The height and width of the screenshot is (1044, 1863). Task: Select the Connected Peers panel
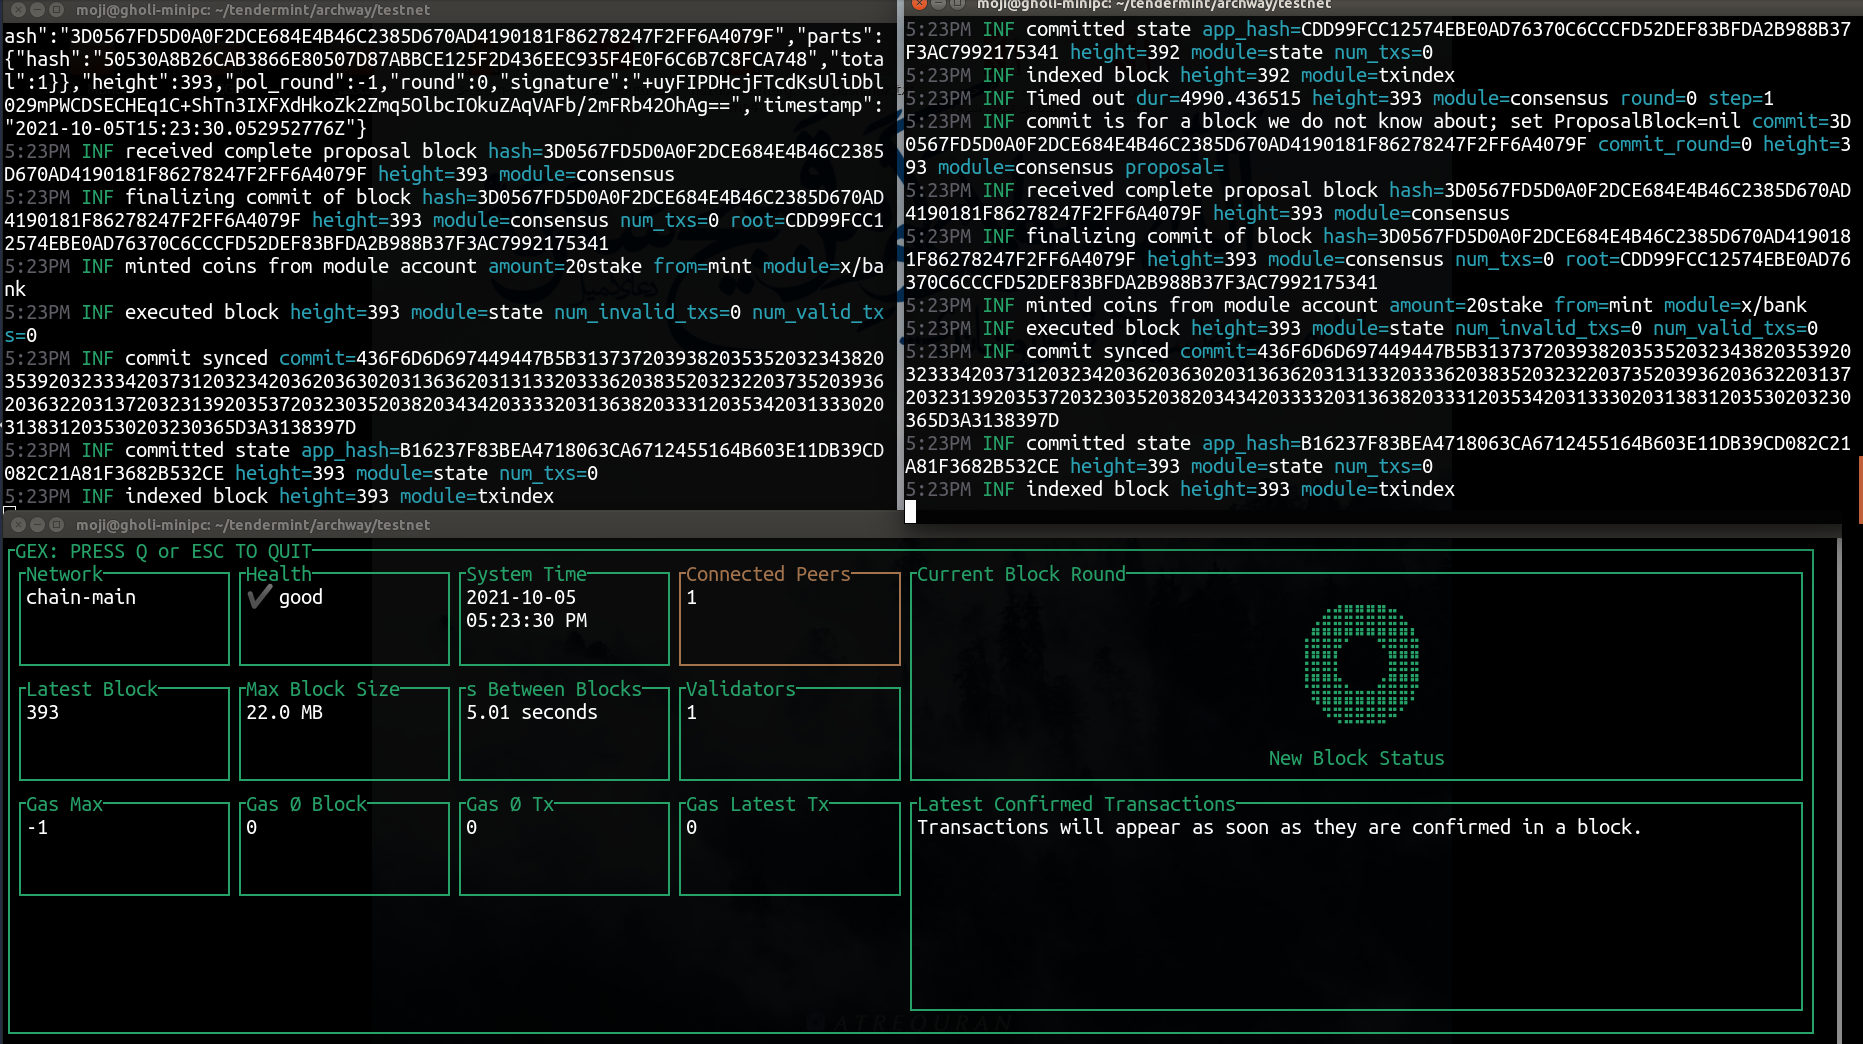[x=789, y=618]
